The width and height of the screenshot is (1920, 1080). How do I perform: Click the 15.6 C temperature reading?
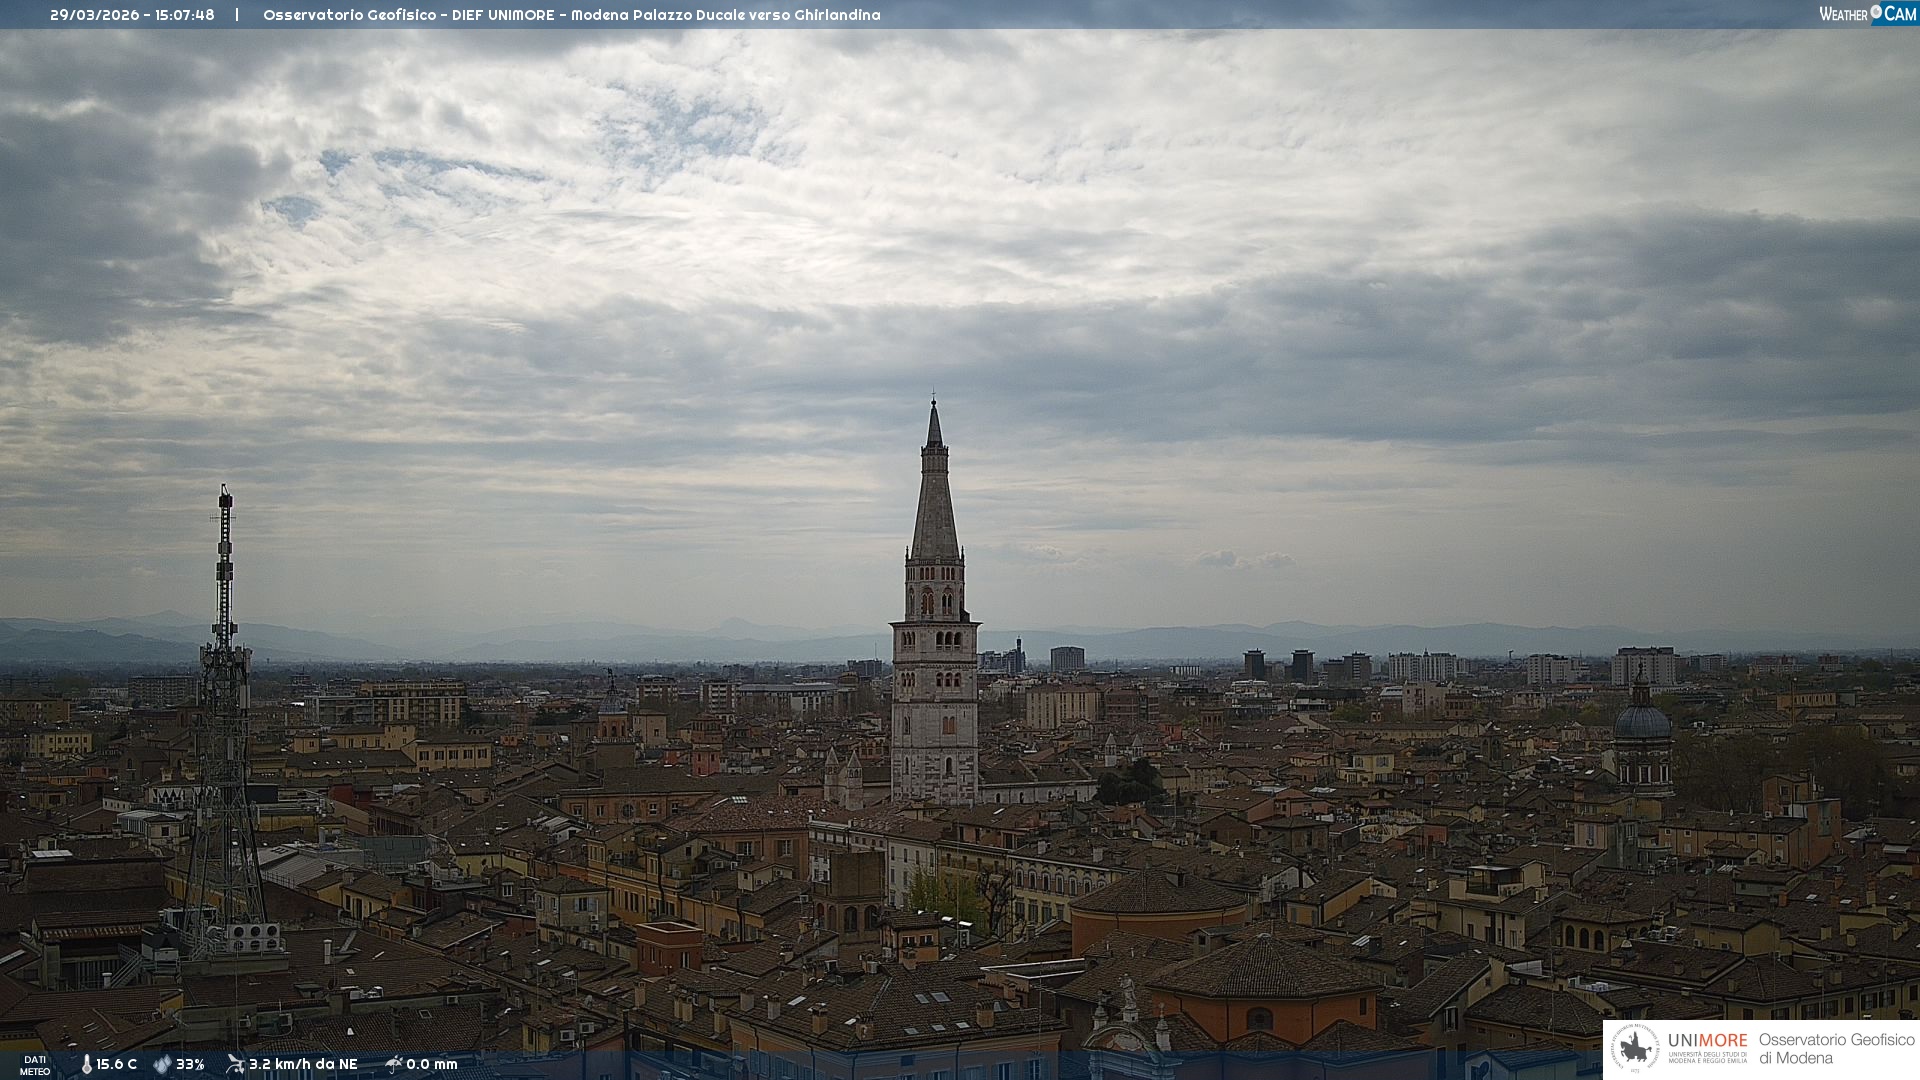(x=117, y=1064)
